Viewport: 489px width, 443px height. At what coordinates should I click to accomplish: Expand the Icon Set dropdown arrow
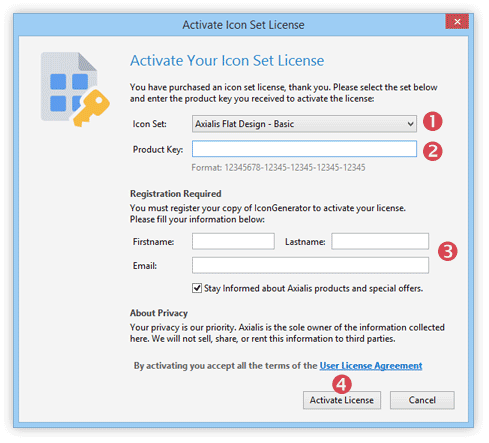click(410, 124)
